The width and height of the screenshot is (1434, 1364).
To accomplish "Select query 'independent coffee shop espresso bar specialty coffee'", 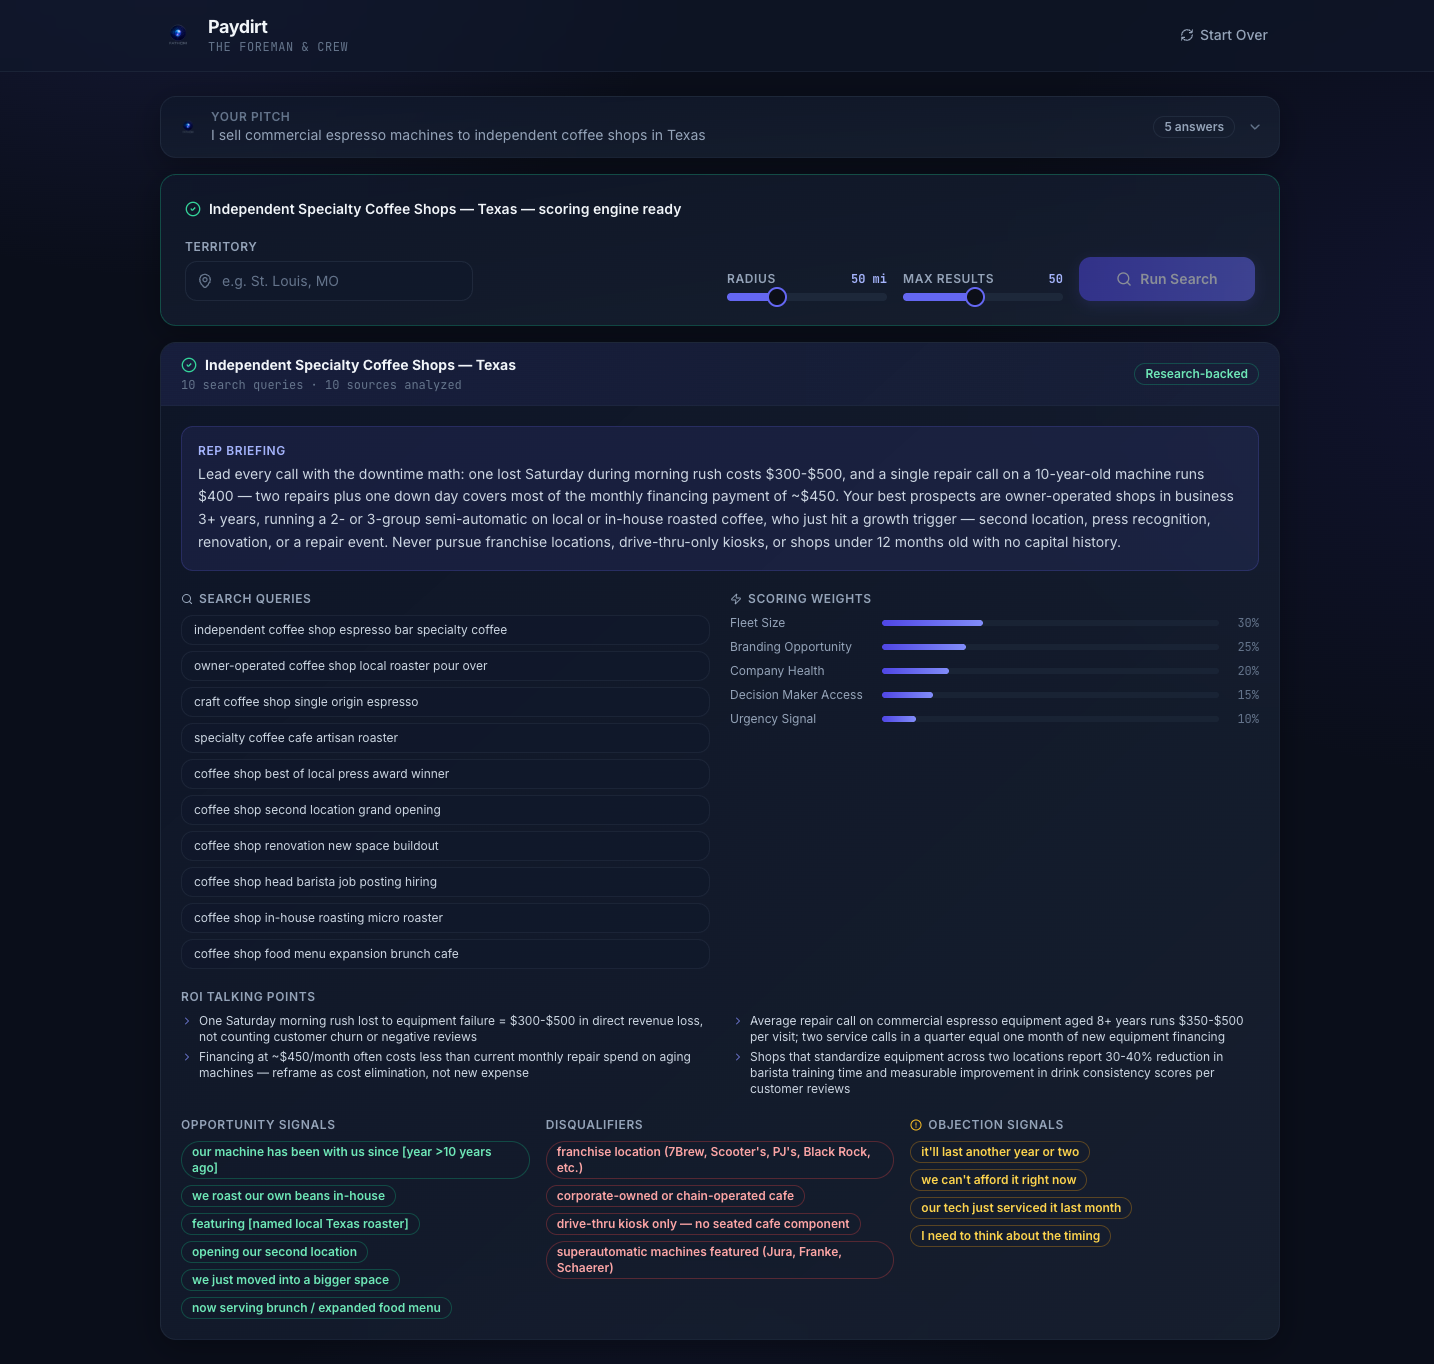I will click(445, 630).
